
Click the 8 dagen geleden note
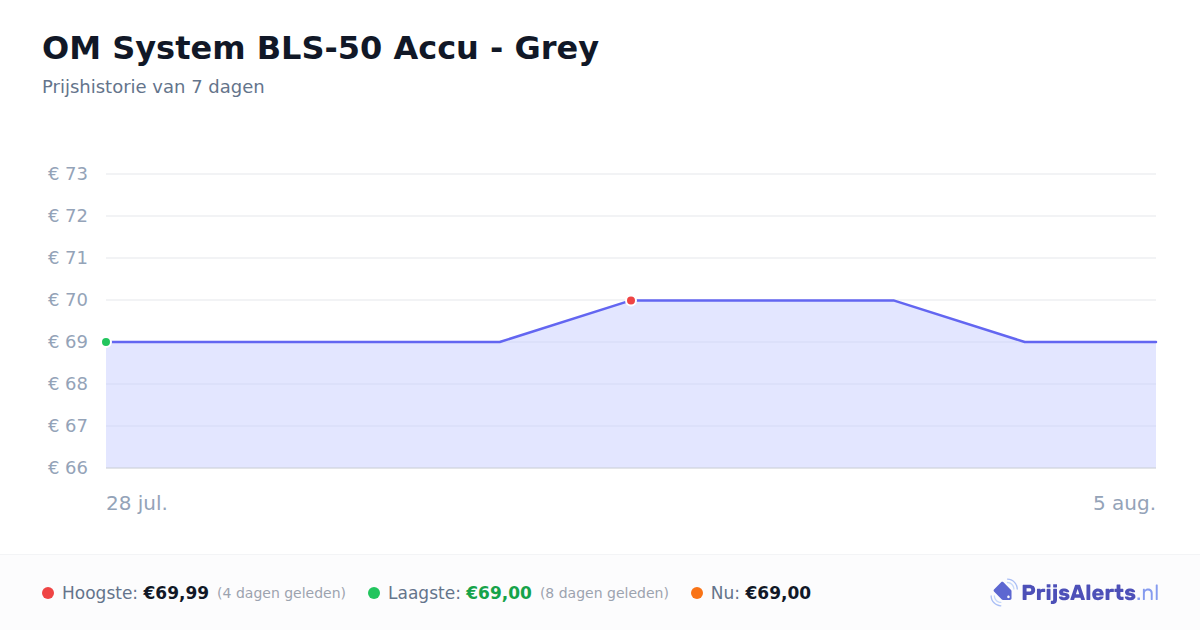click(x=604, y=593)
